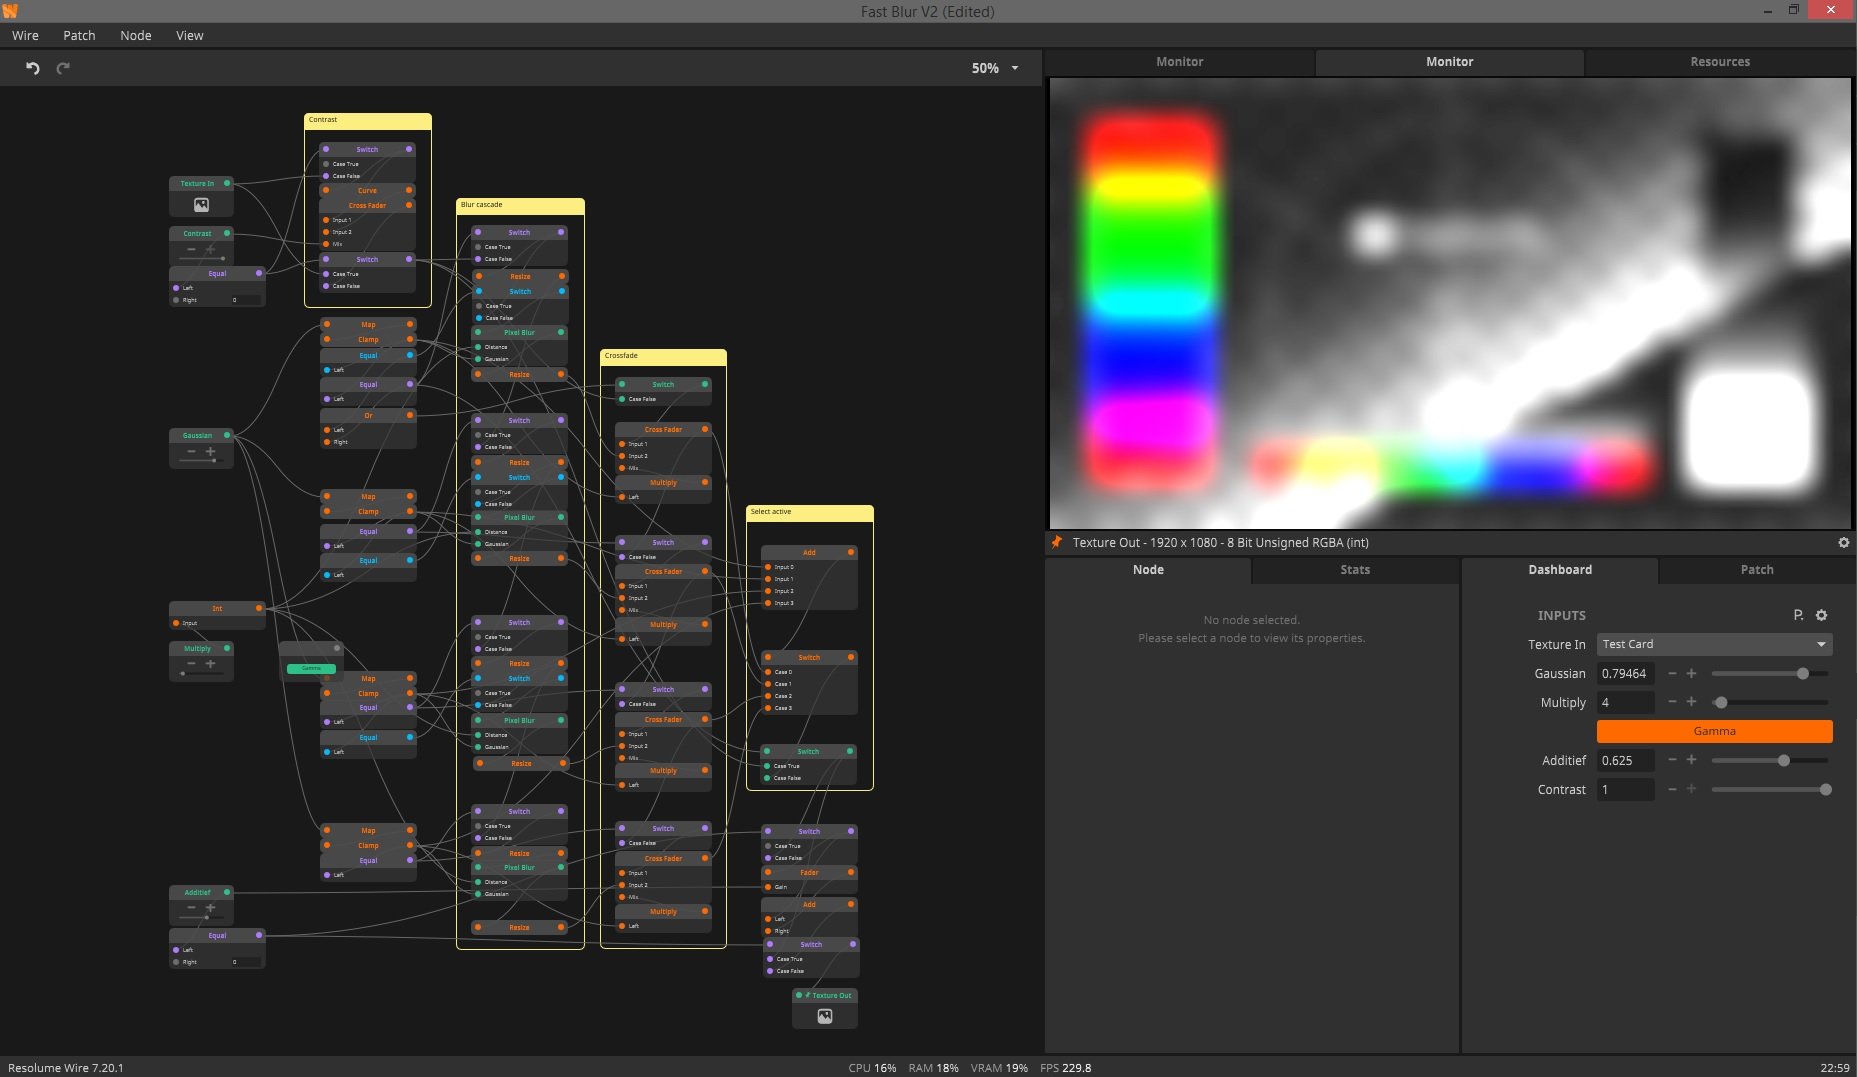Click the image icon on Texture Out node
The height and width of the screenshot is (1077, 1857).
point(824,1016)
